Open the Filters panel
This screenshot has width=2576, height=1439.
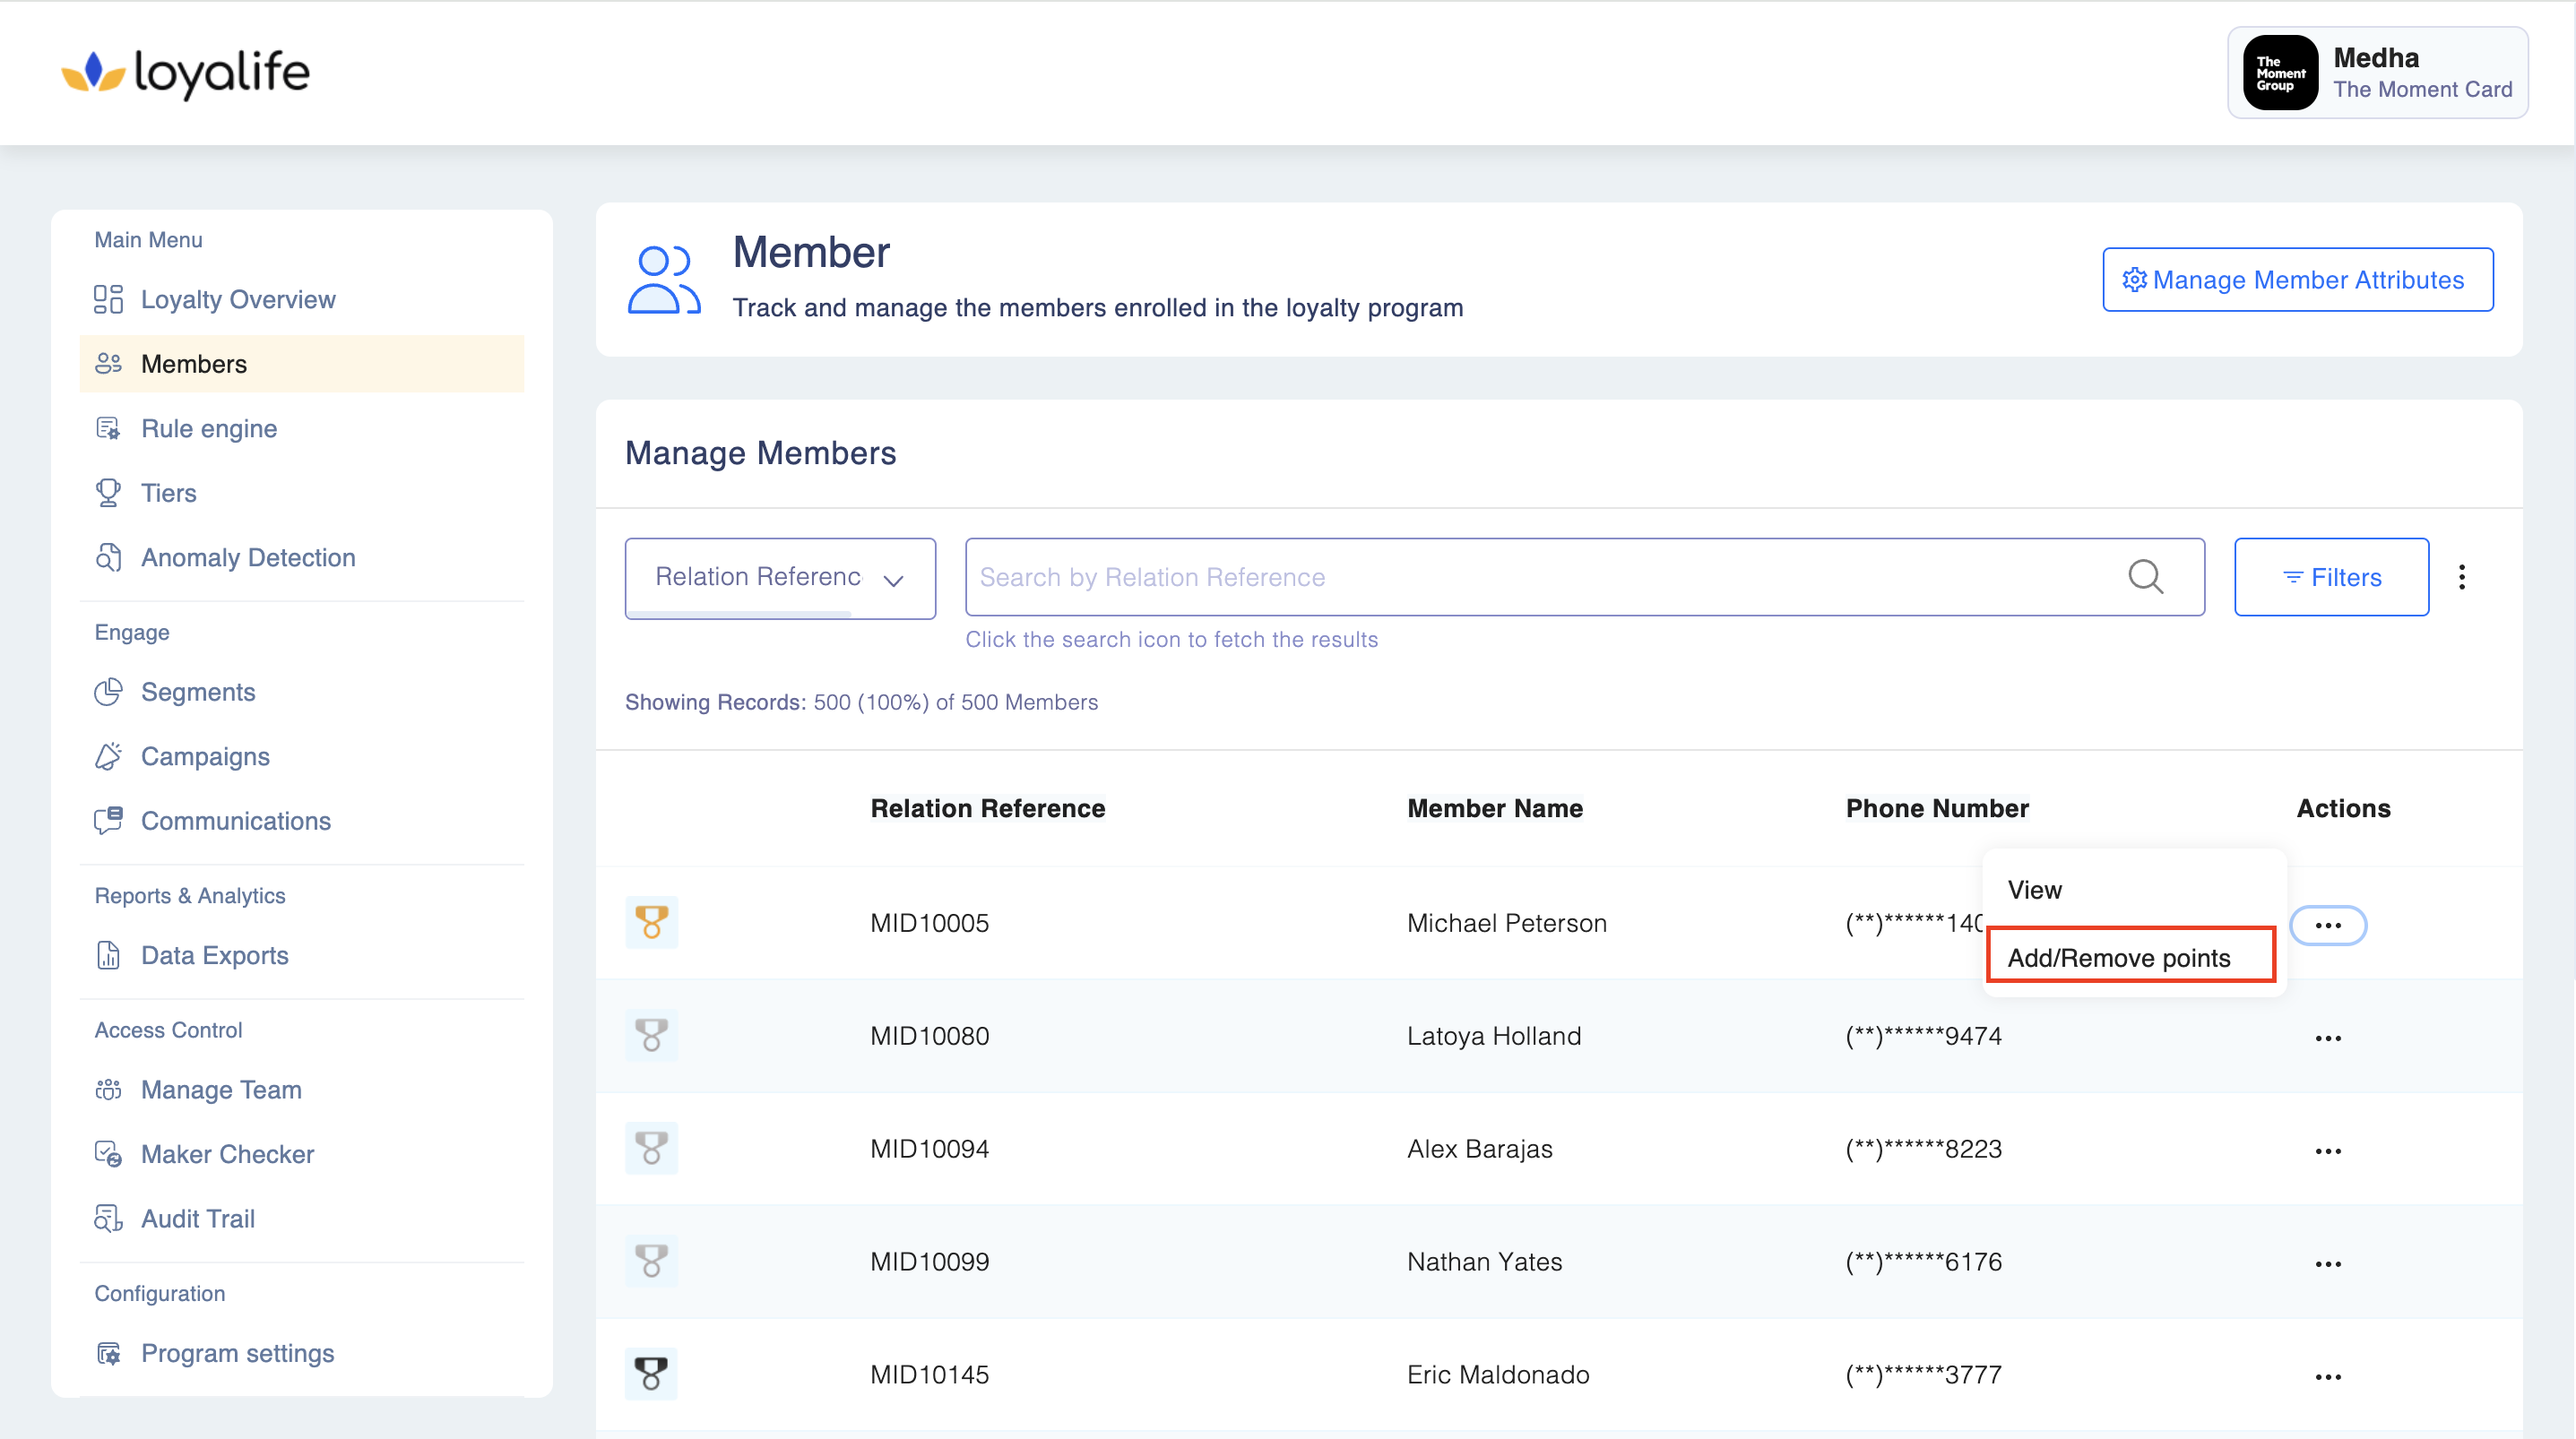point(2330,577)
